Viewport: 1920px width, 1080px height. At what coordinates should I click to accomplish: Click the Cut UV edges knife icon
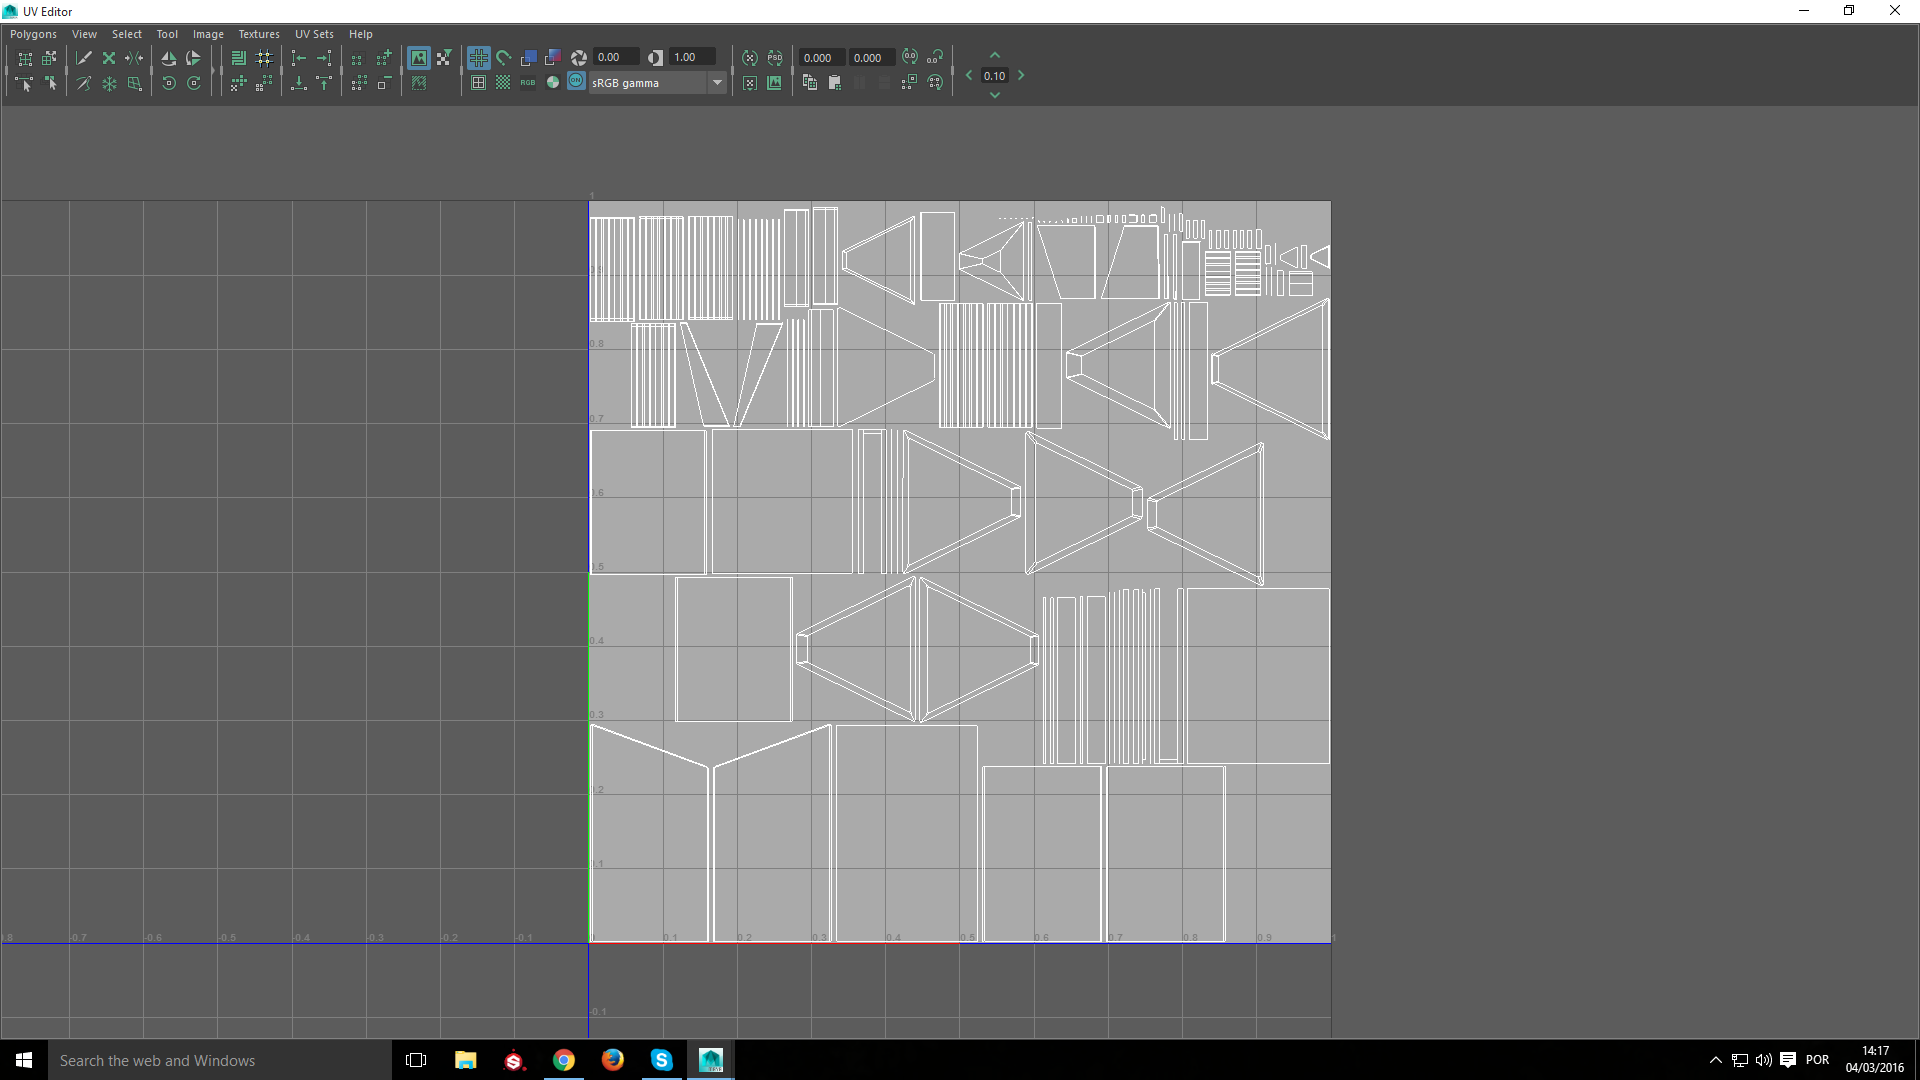pyautogui.click(x=84, y=58)
